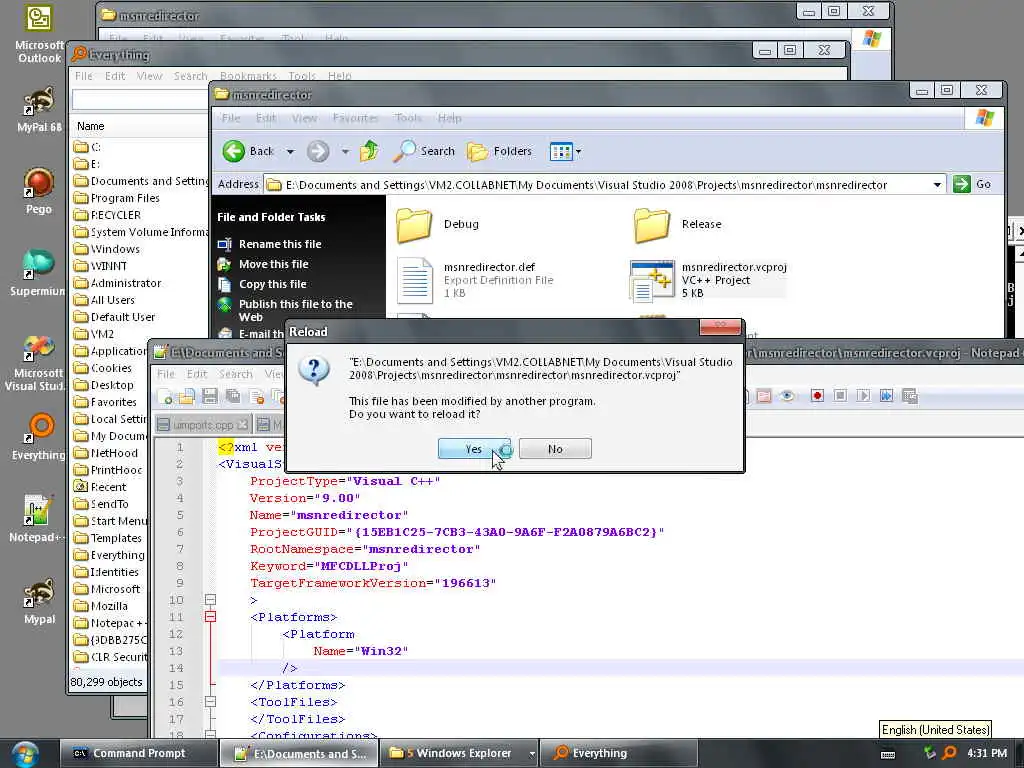Open Notepad++ desktop shortcut
This screenshot has height=768, width=1024.
37,519
